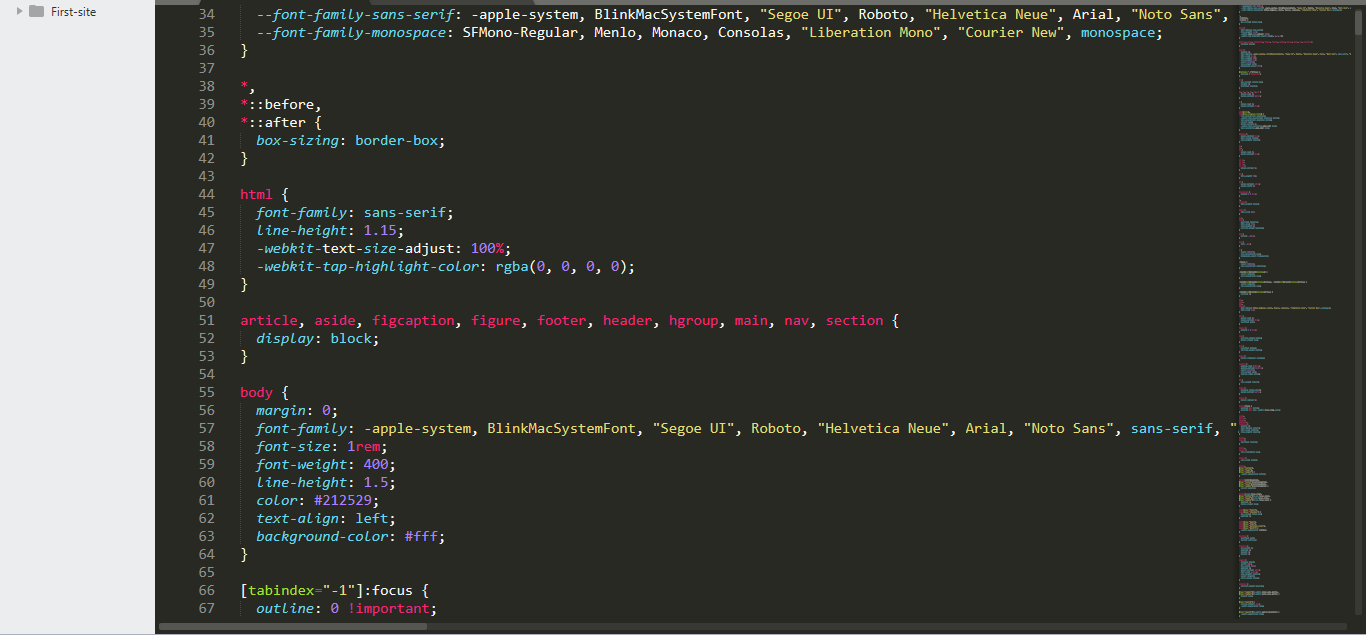The image size is (1366, 635).
Task: Click the rgba function on line 48
Action: click(512, 266)
